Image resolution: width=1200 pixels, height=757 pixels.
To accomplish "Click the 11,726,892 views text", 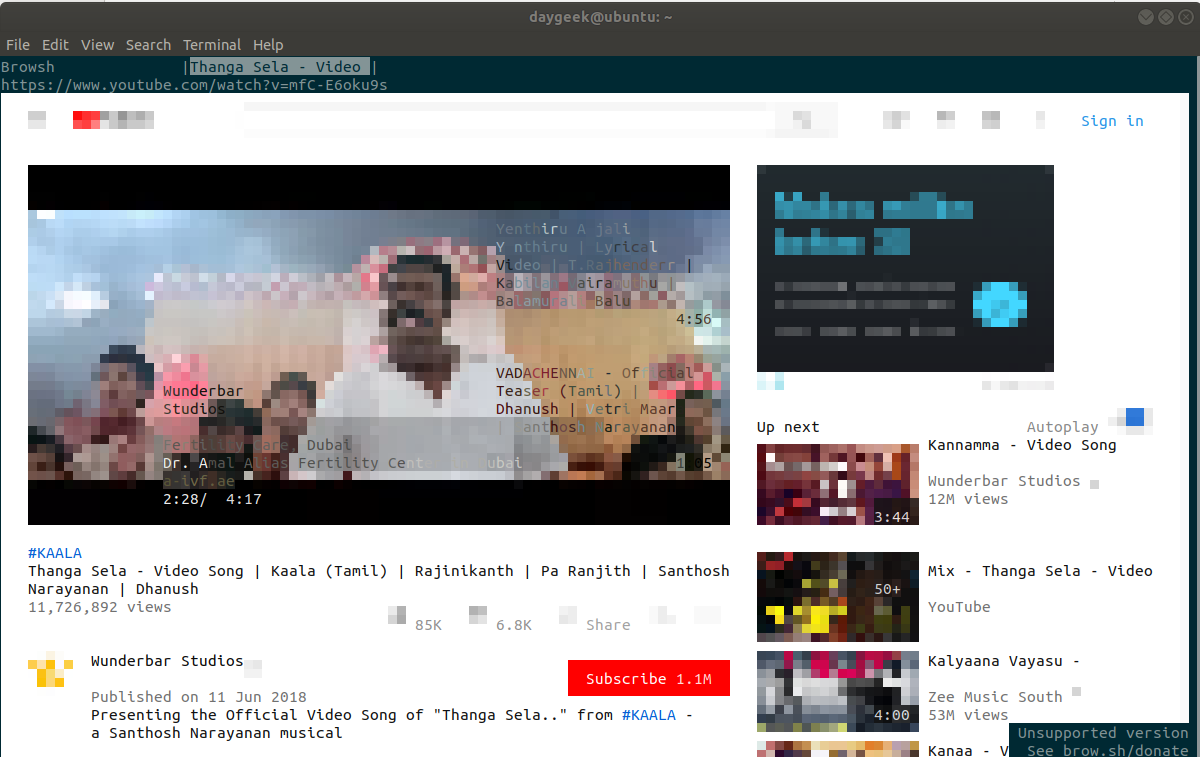I will [x=100, y=607].
